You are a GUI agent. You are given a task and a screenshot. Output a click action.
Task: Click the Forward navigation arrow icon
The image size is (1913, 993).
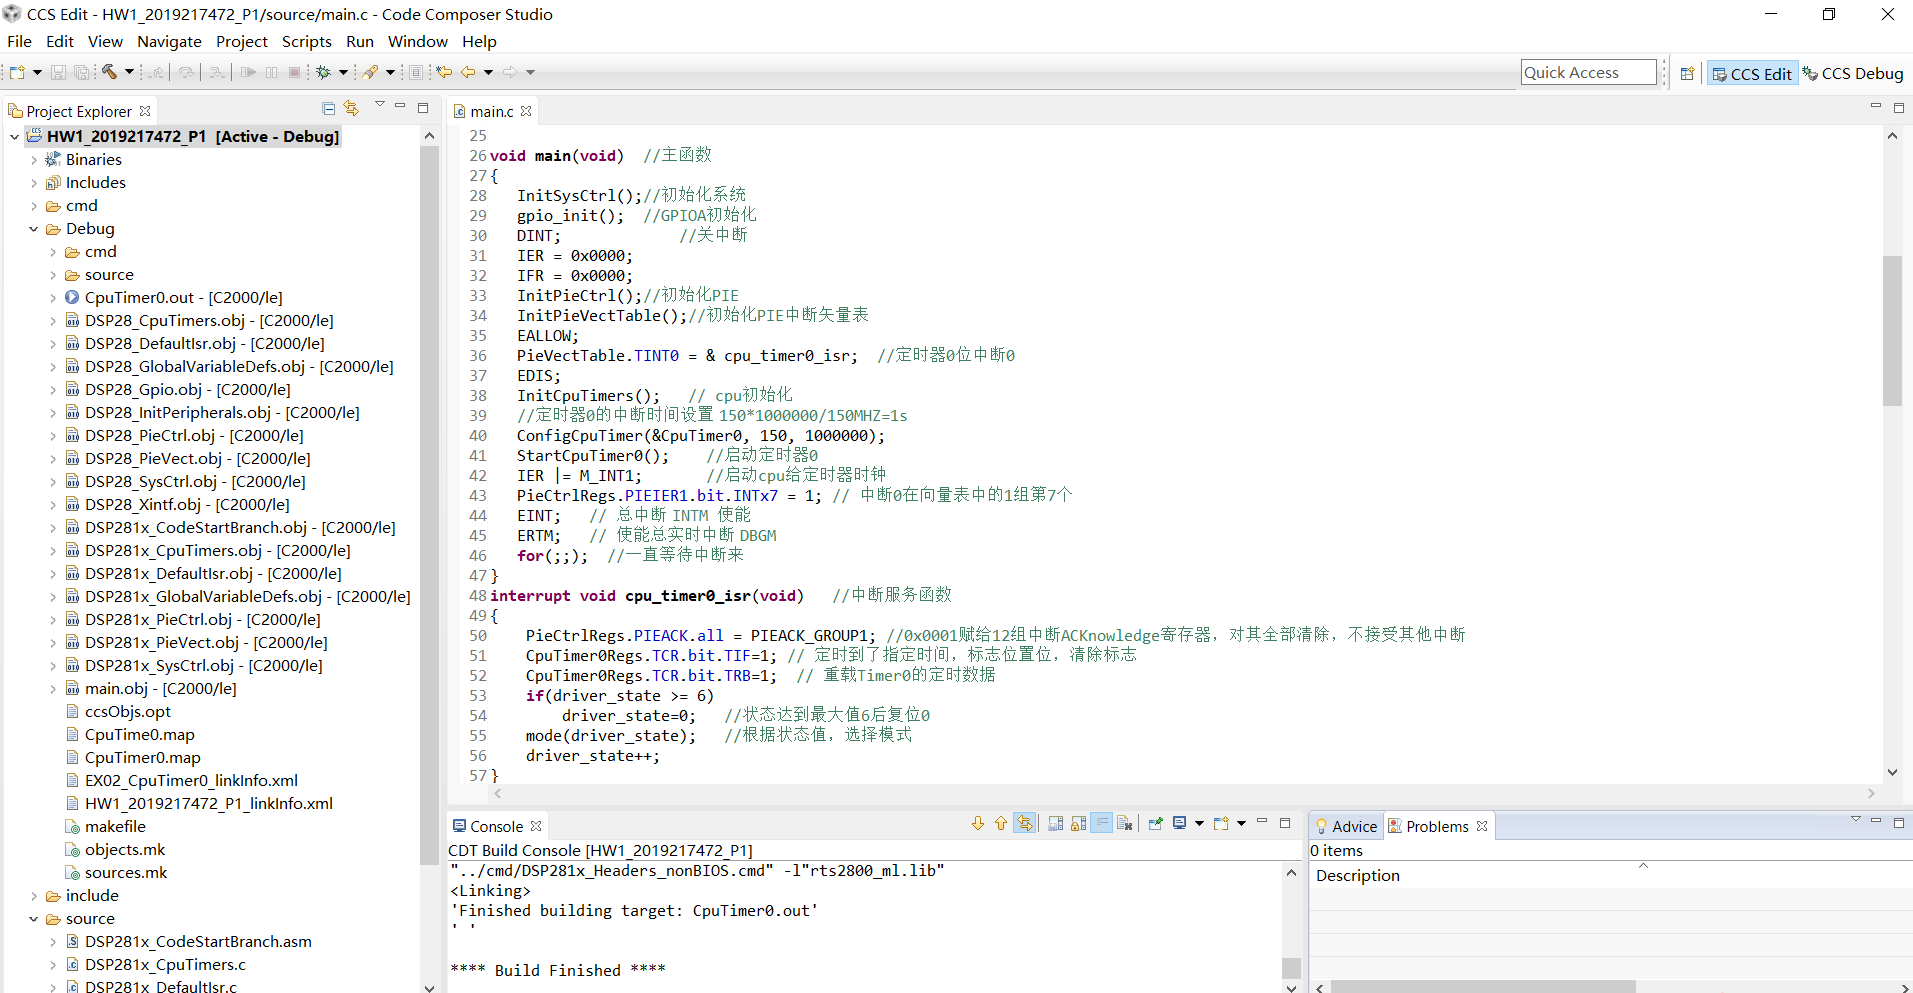point(510,72)
